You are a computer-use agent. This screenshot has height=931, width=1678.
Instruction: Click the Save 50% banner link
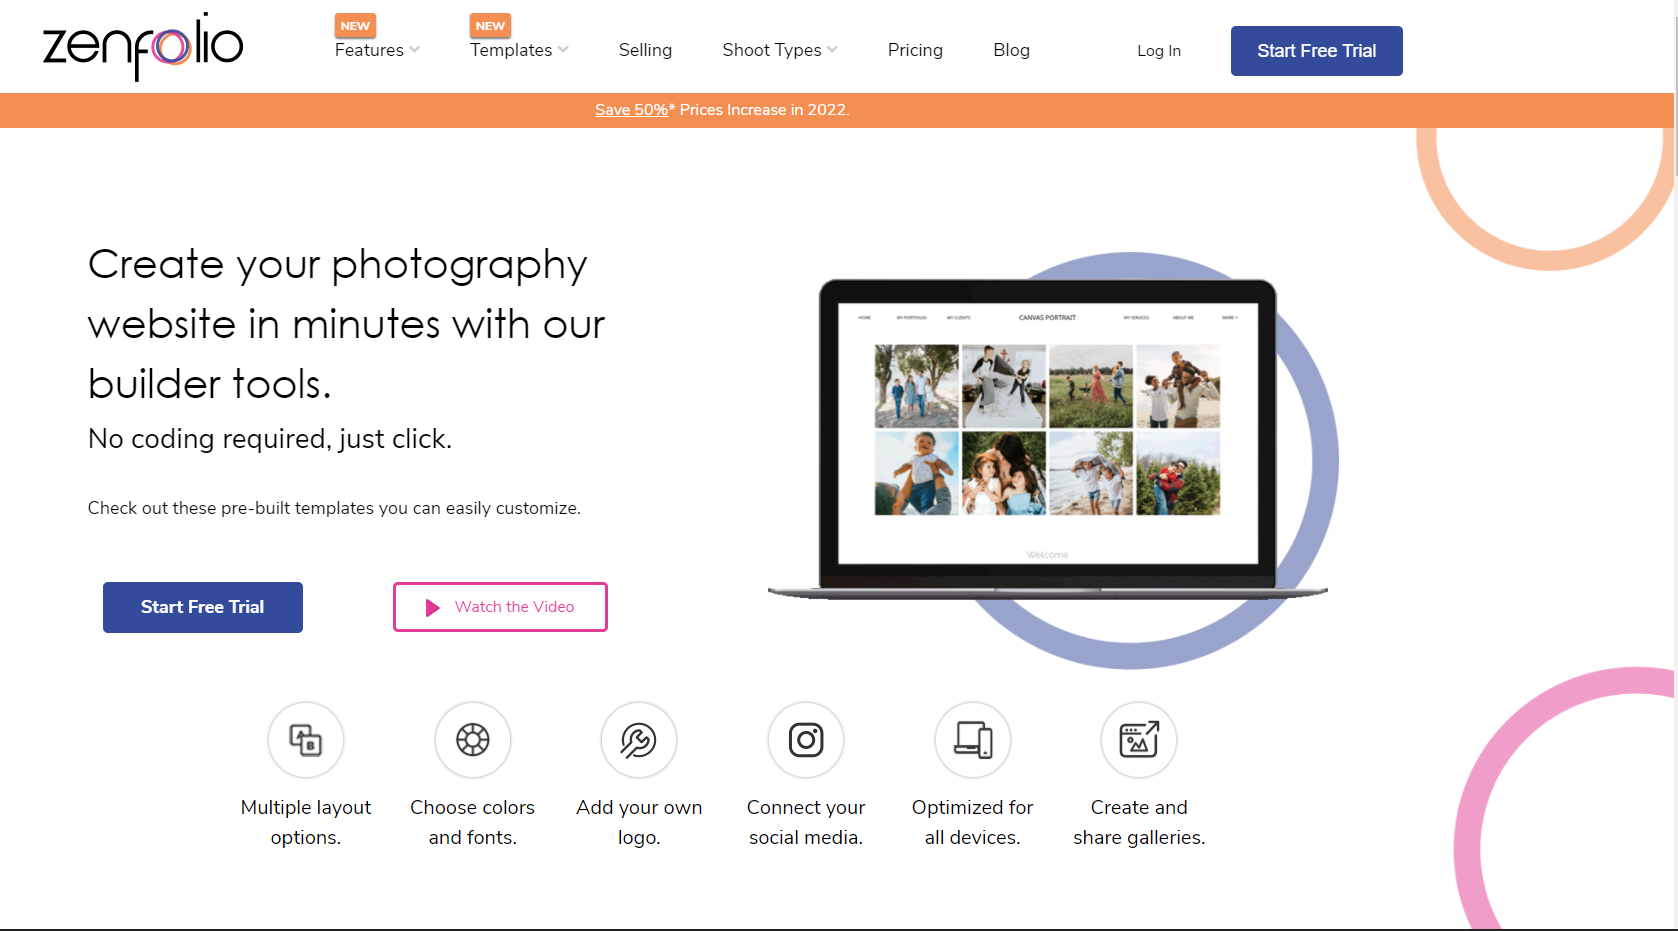point(631,110)
